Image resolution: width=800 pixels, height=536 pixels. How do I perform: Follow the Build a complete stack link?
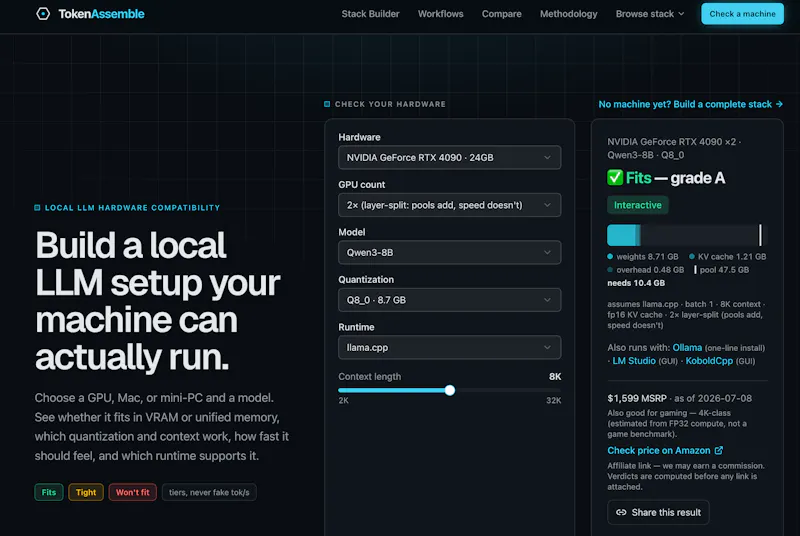(x=690, y=104)
